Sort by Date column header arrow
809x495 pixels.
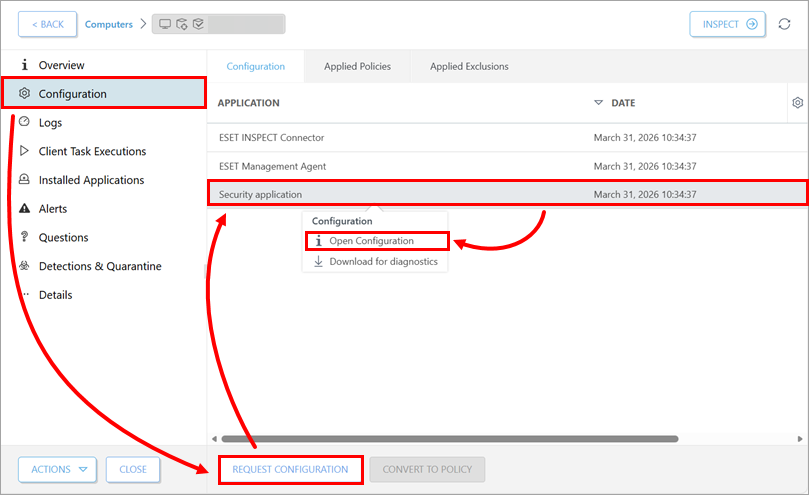tap(599, 103)
